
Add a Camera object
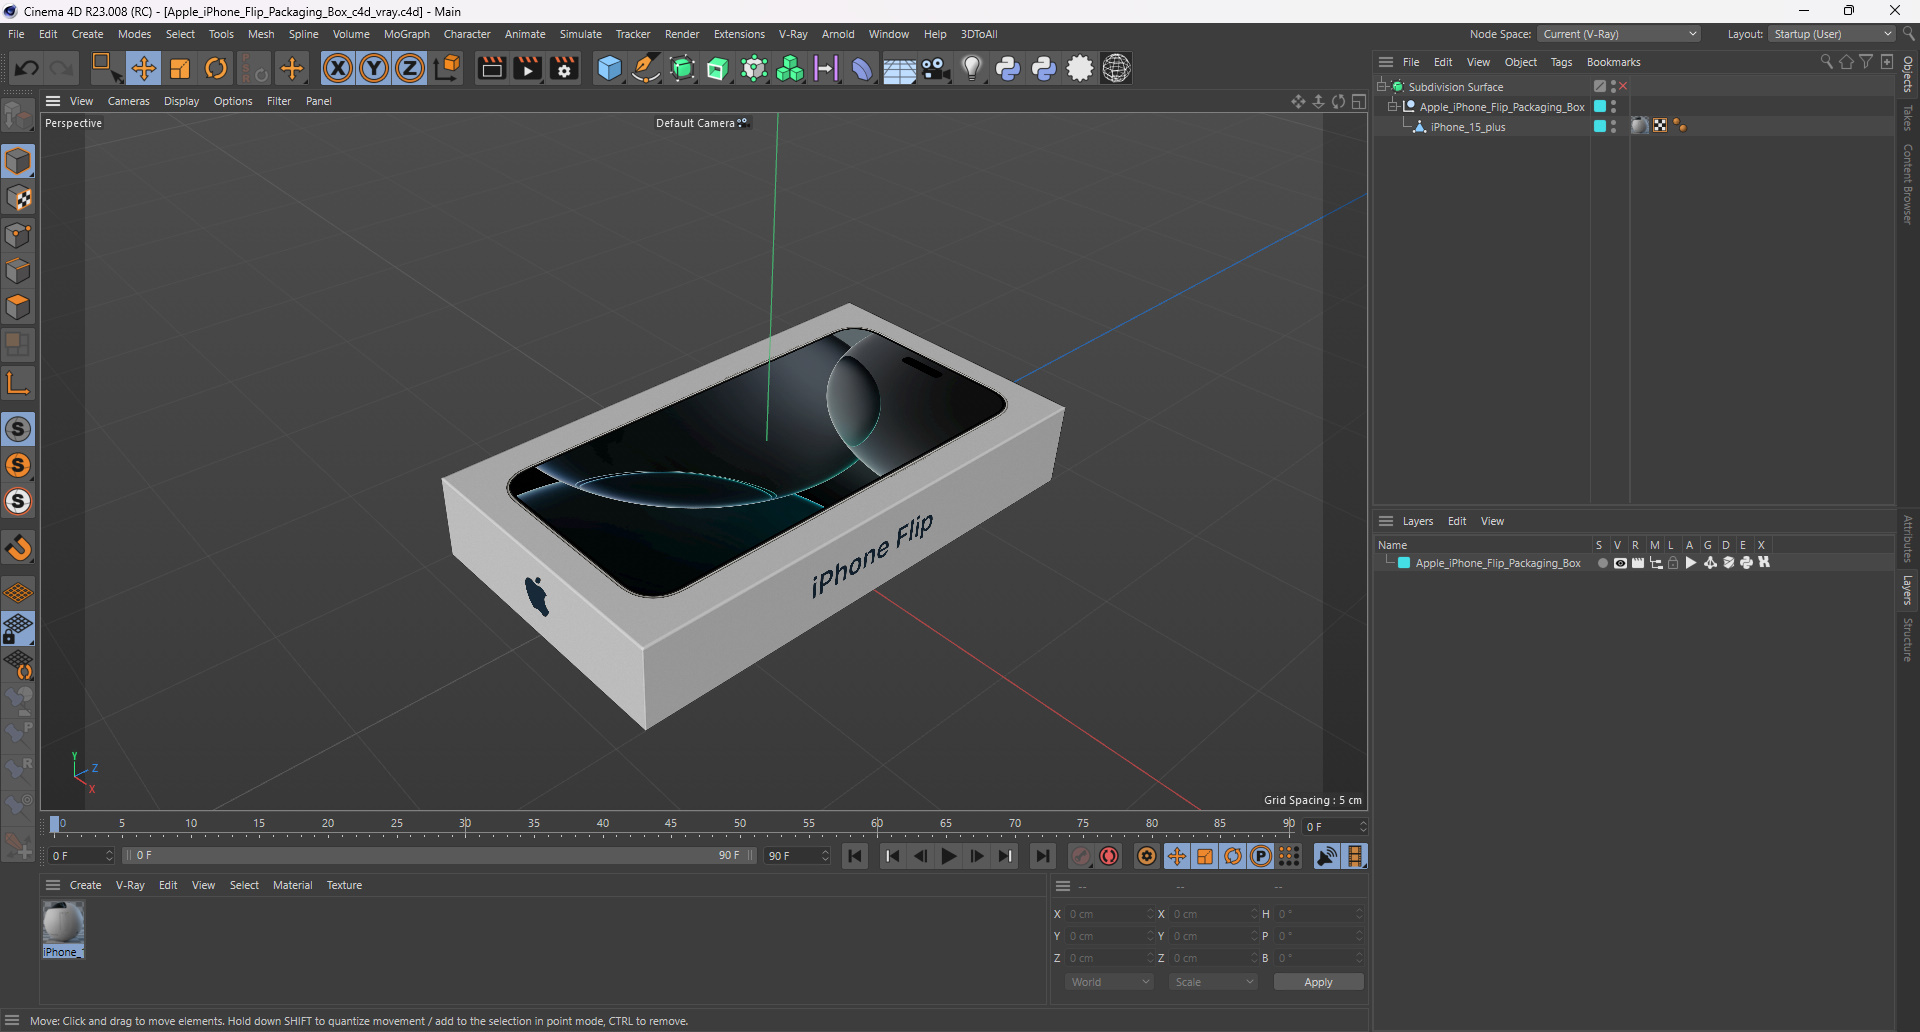point(935,68)
